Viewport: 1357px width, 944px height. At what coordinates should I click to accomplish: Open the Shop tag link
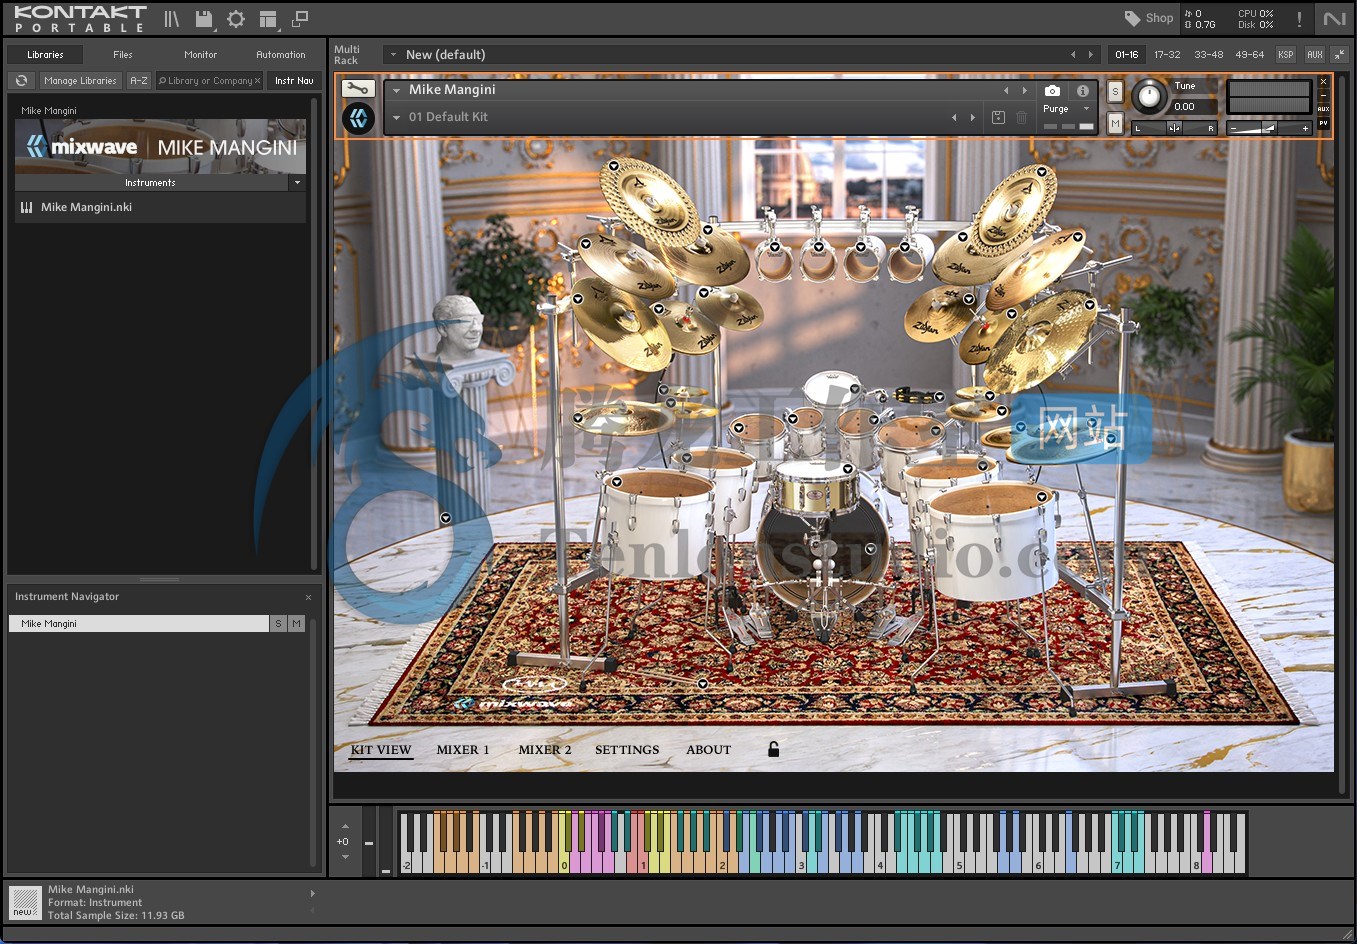[1149, 18]
